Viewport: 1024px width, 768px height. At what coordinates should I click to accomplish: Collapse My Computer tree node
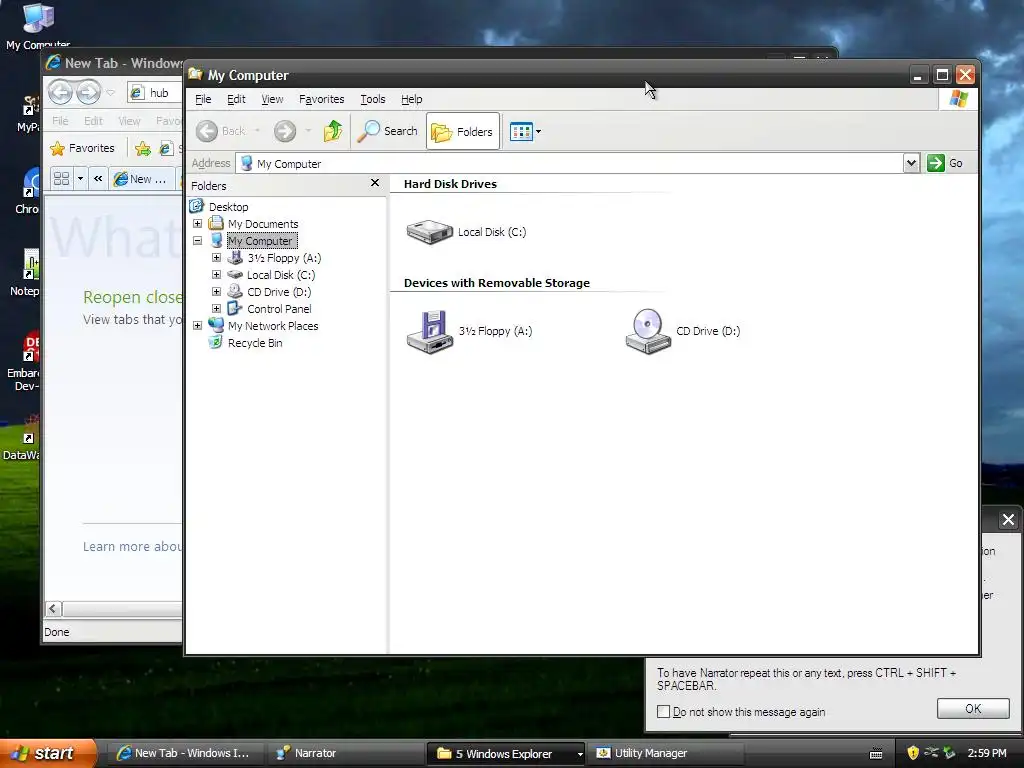(x=197, y=240)
